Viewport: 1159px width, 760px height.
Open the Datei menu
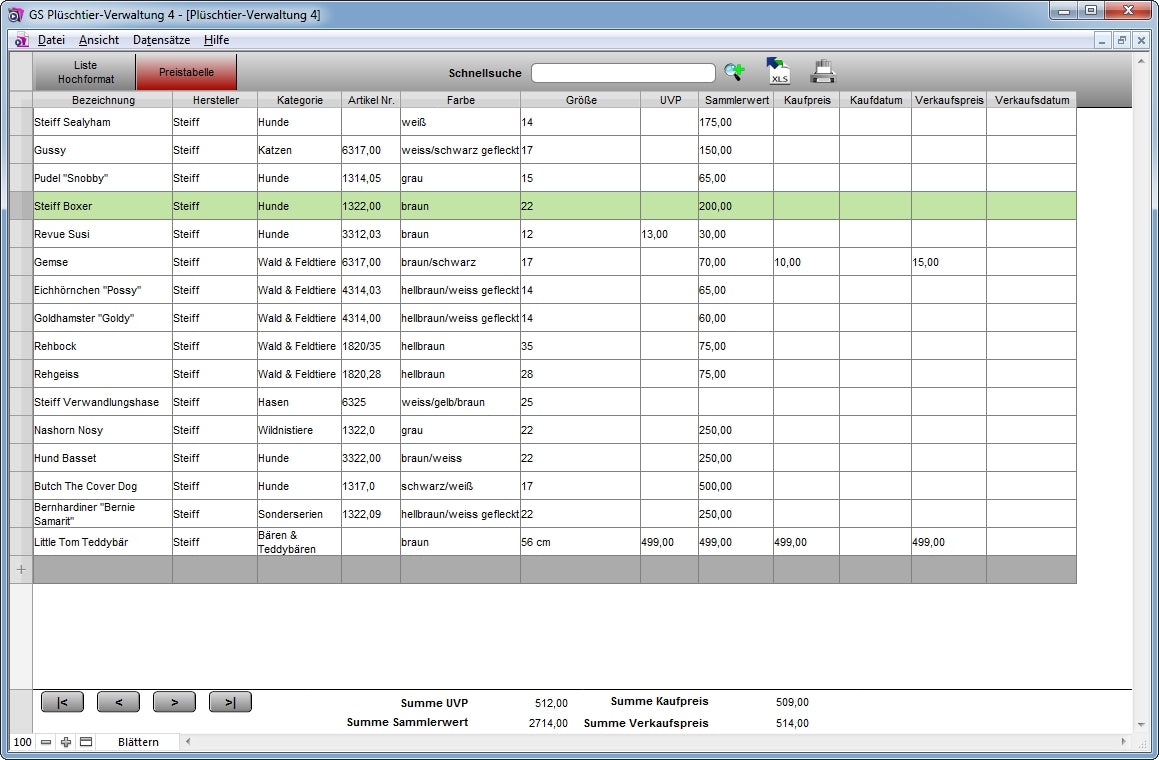pos(51,40)
